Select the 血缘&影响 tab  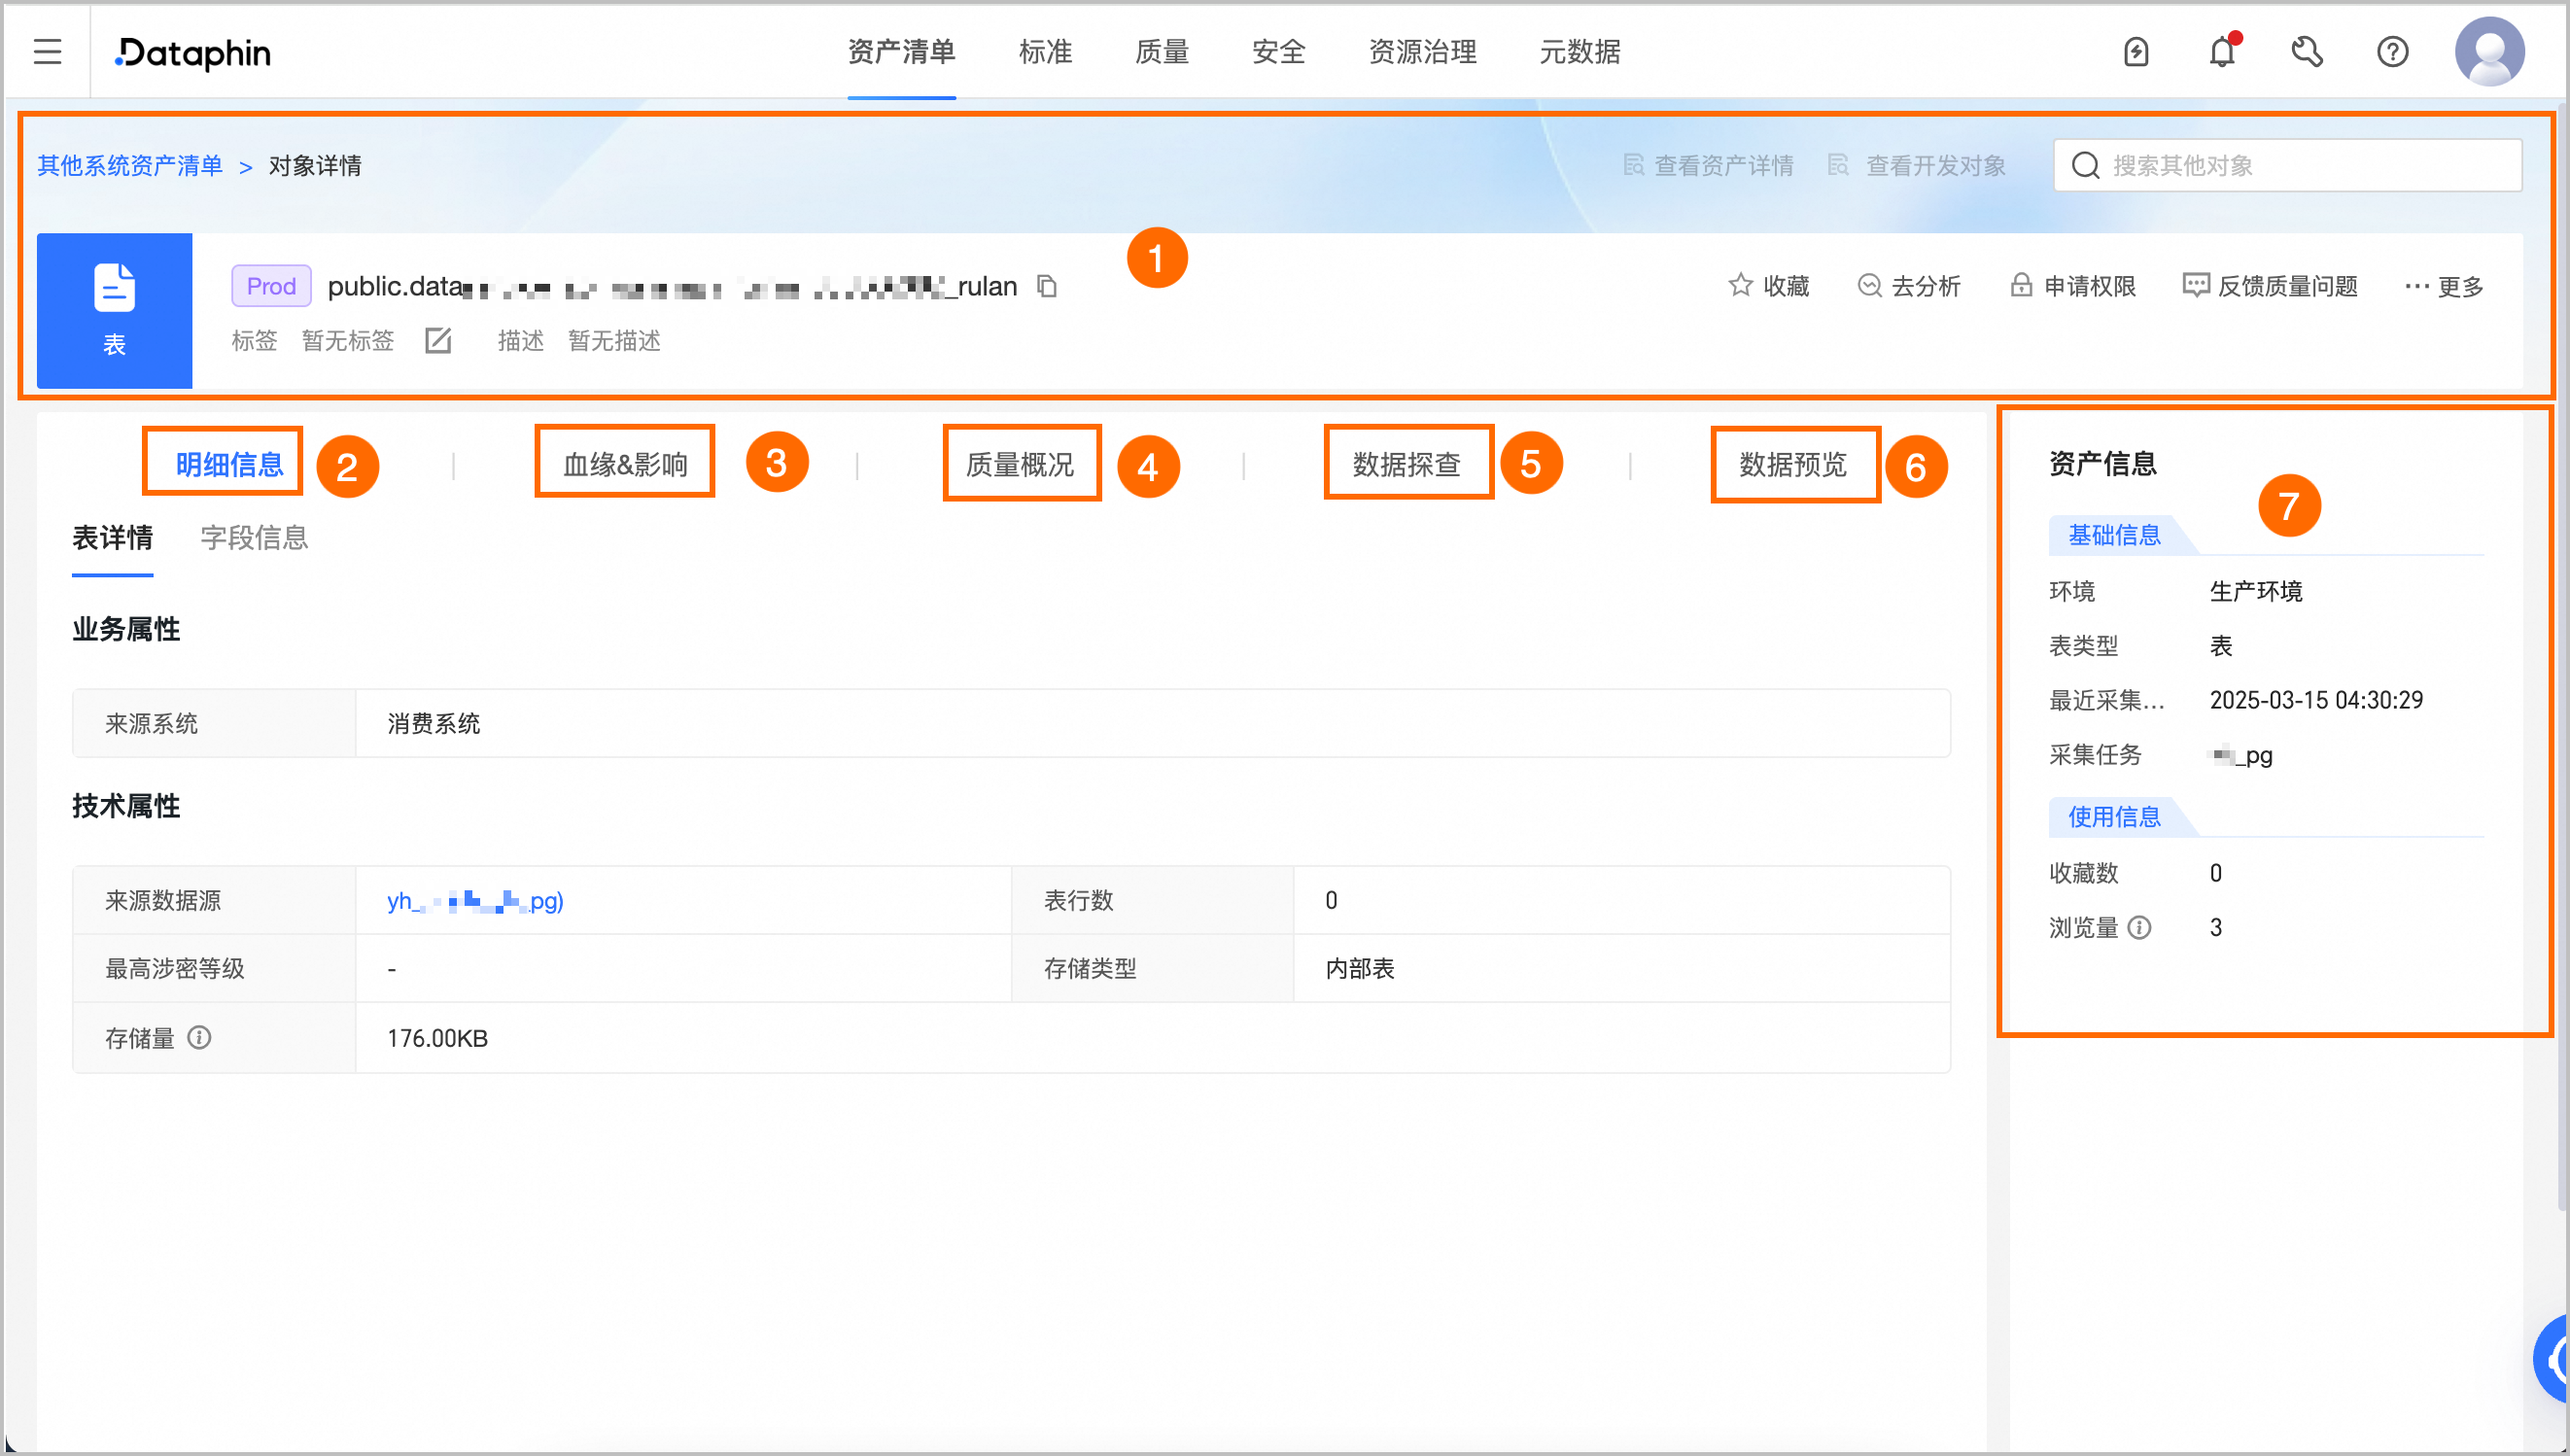[x=626, y=464]
